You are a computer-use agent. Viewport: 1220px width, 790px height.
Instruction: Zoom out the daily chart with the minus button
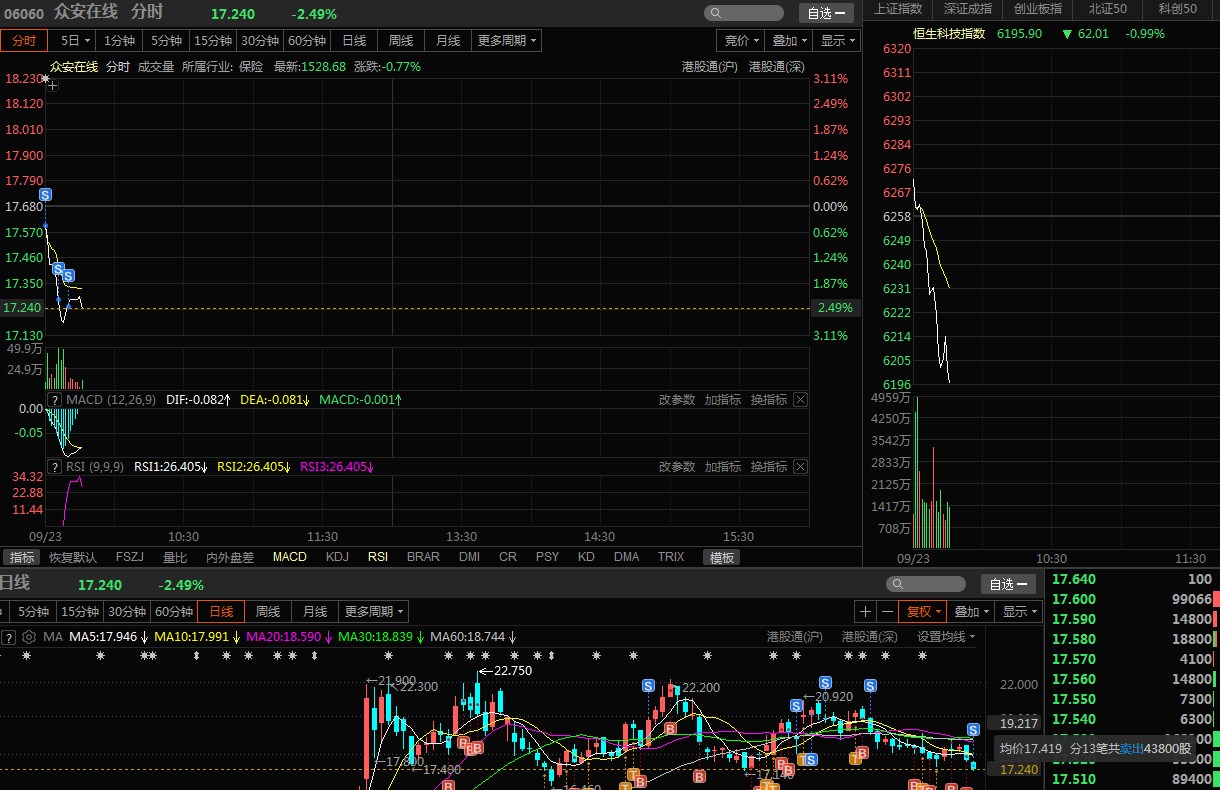pos(887,612)
